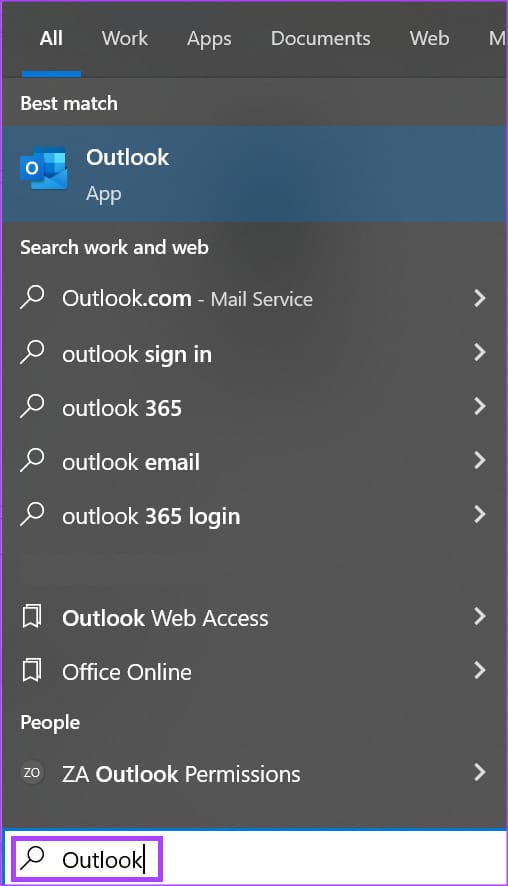Click the magnifier icon in the search box
Viewport: 508px width, 886px height.
click(x=32, y=858)
